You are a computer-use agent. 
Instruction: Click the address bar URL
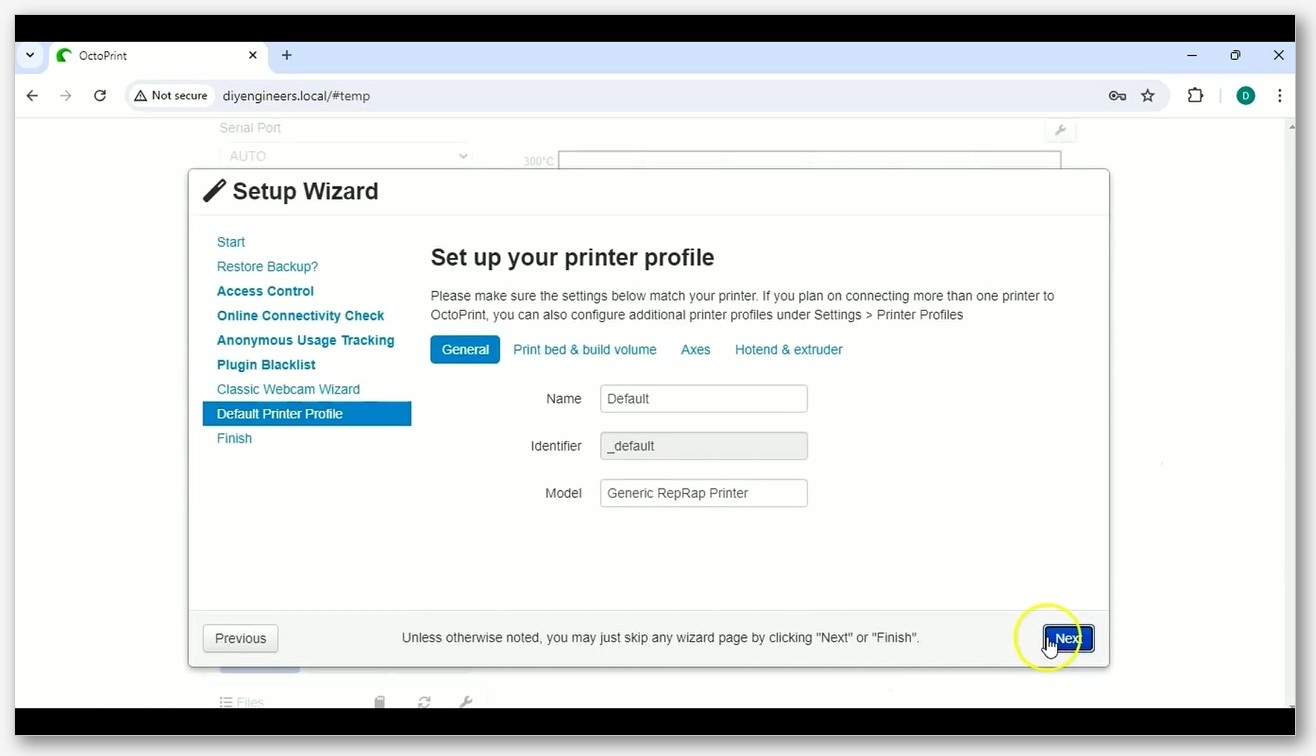click(x=296, y=96)
